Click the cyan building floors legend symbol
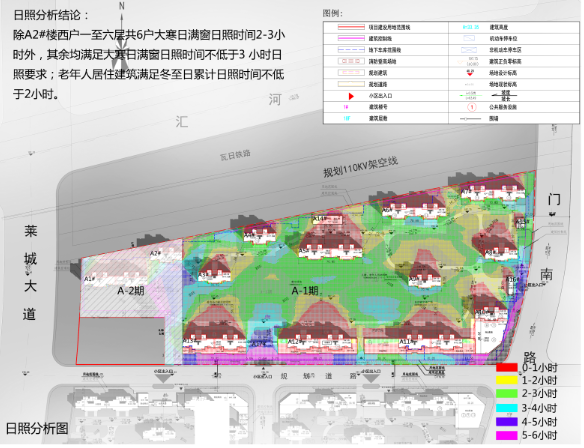 (347, 118)
